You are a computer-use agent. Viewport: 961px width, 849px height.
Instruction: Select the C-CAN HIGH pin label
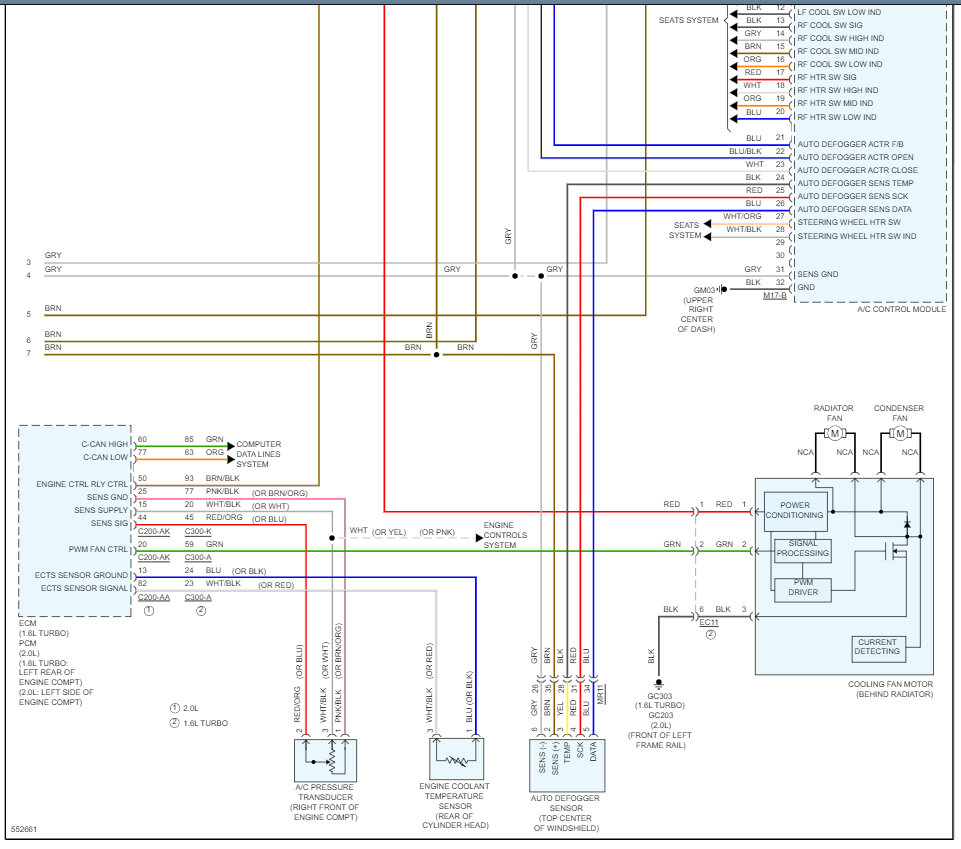pyautogui.click(x=104, y=444)
